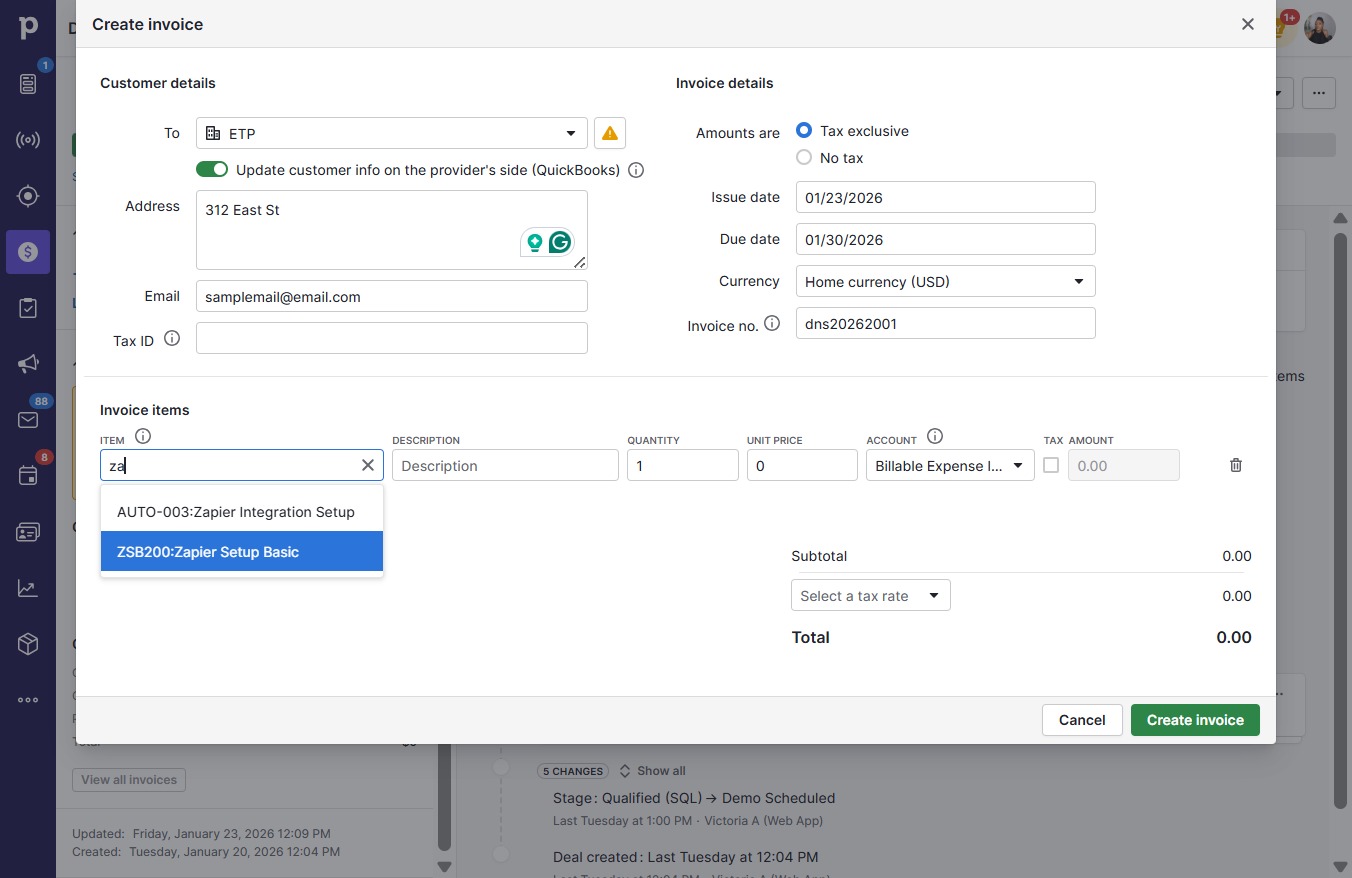Expand Show all changes in history
The image size is (1352, 878).
(x=652, y=771)
